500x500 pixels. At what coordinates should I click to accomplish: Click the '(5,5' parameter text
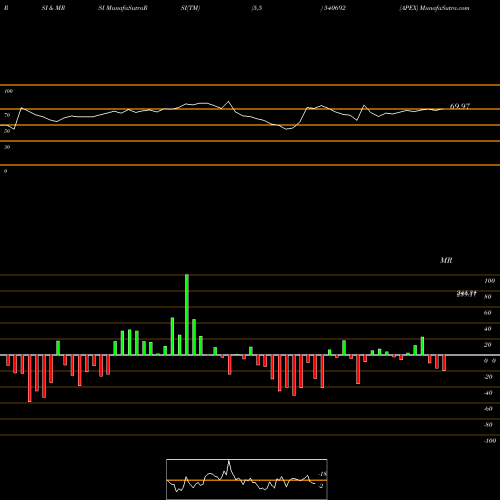(x=257, y=8)
